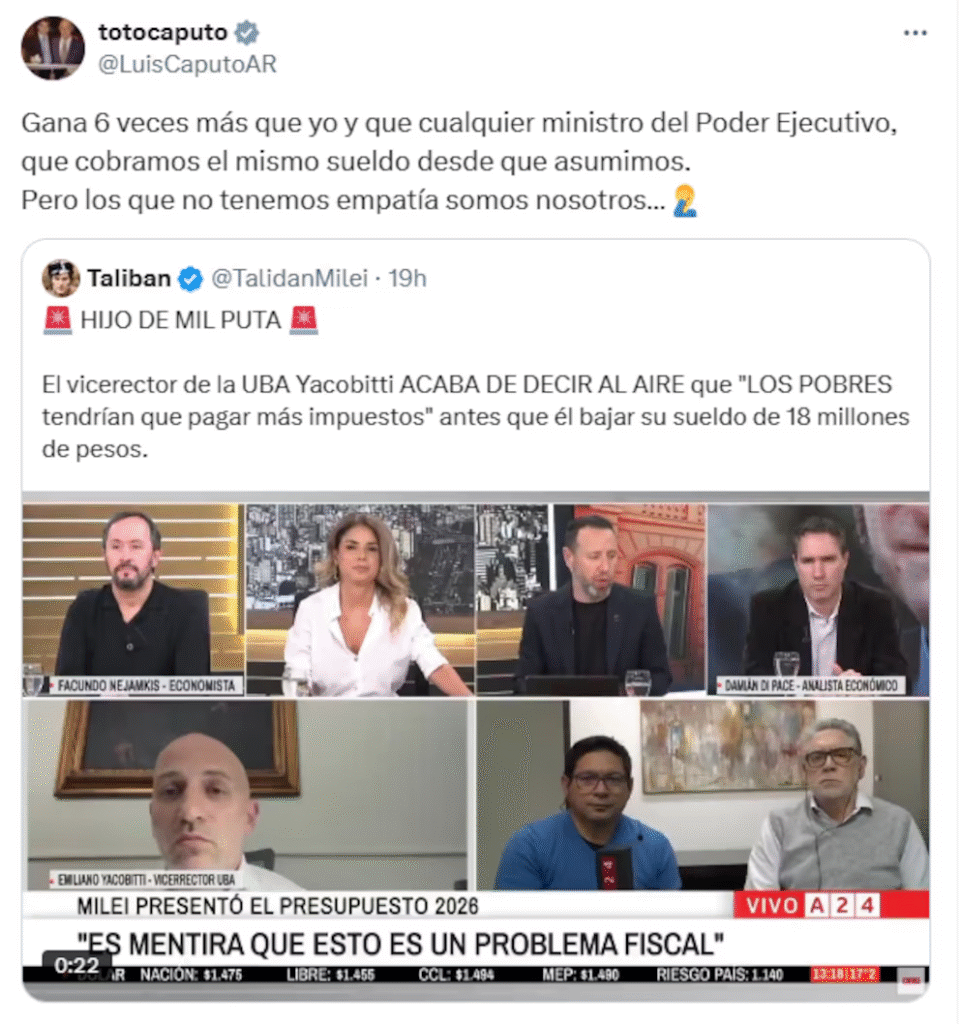This screenshot has height=1024, width=960.
Task: Click the Facundo Nejamkis video panel
Action: click(x=133, y=599)
